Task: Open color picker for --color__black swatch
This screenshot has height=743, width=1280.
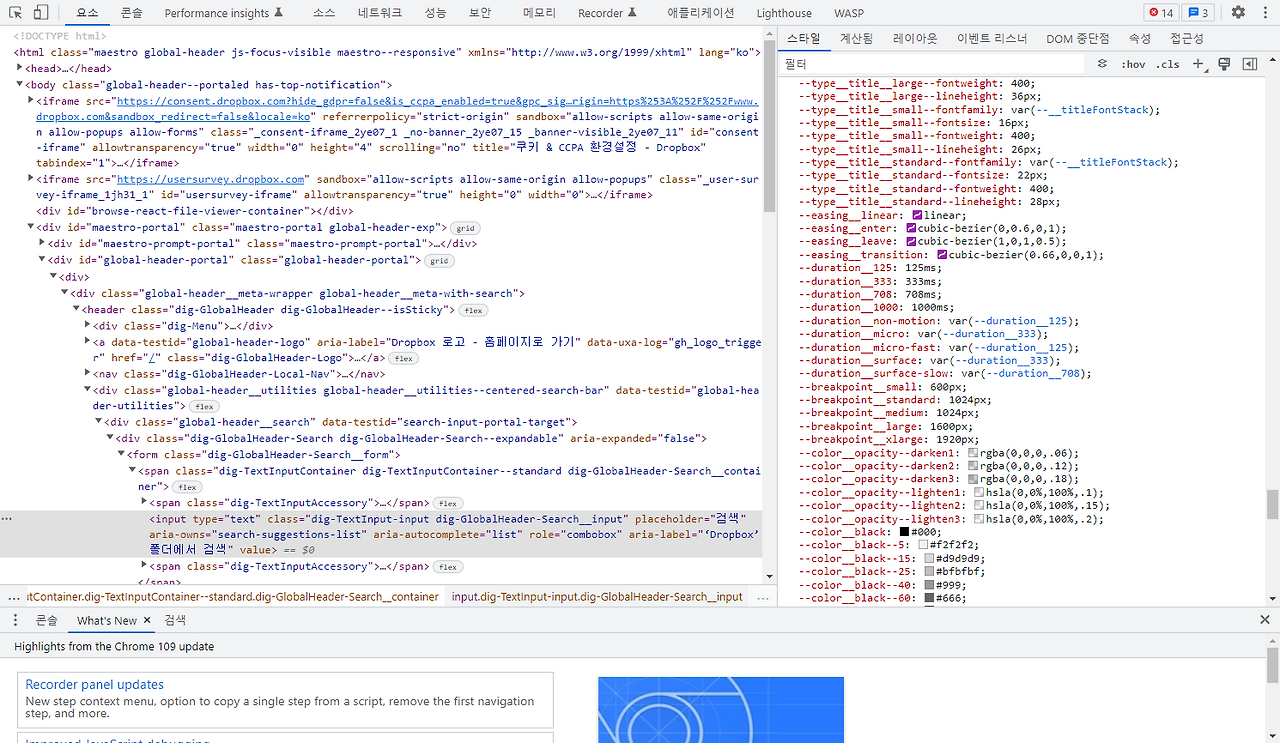Action: click(904, 532)
